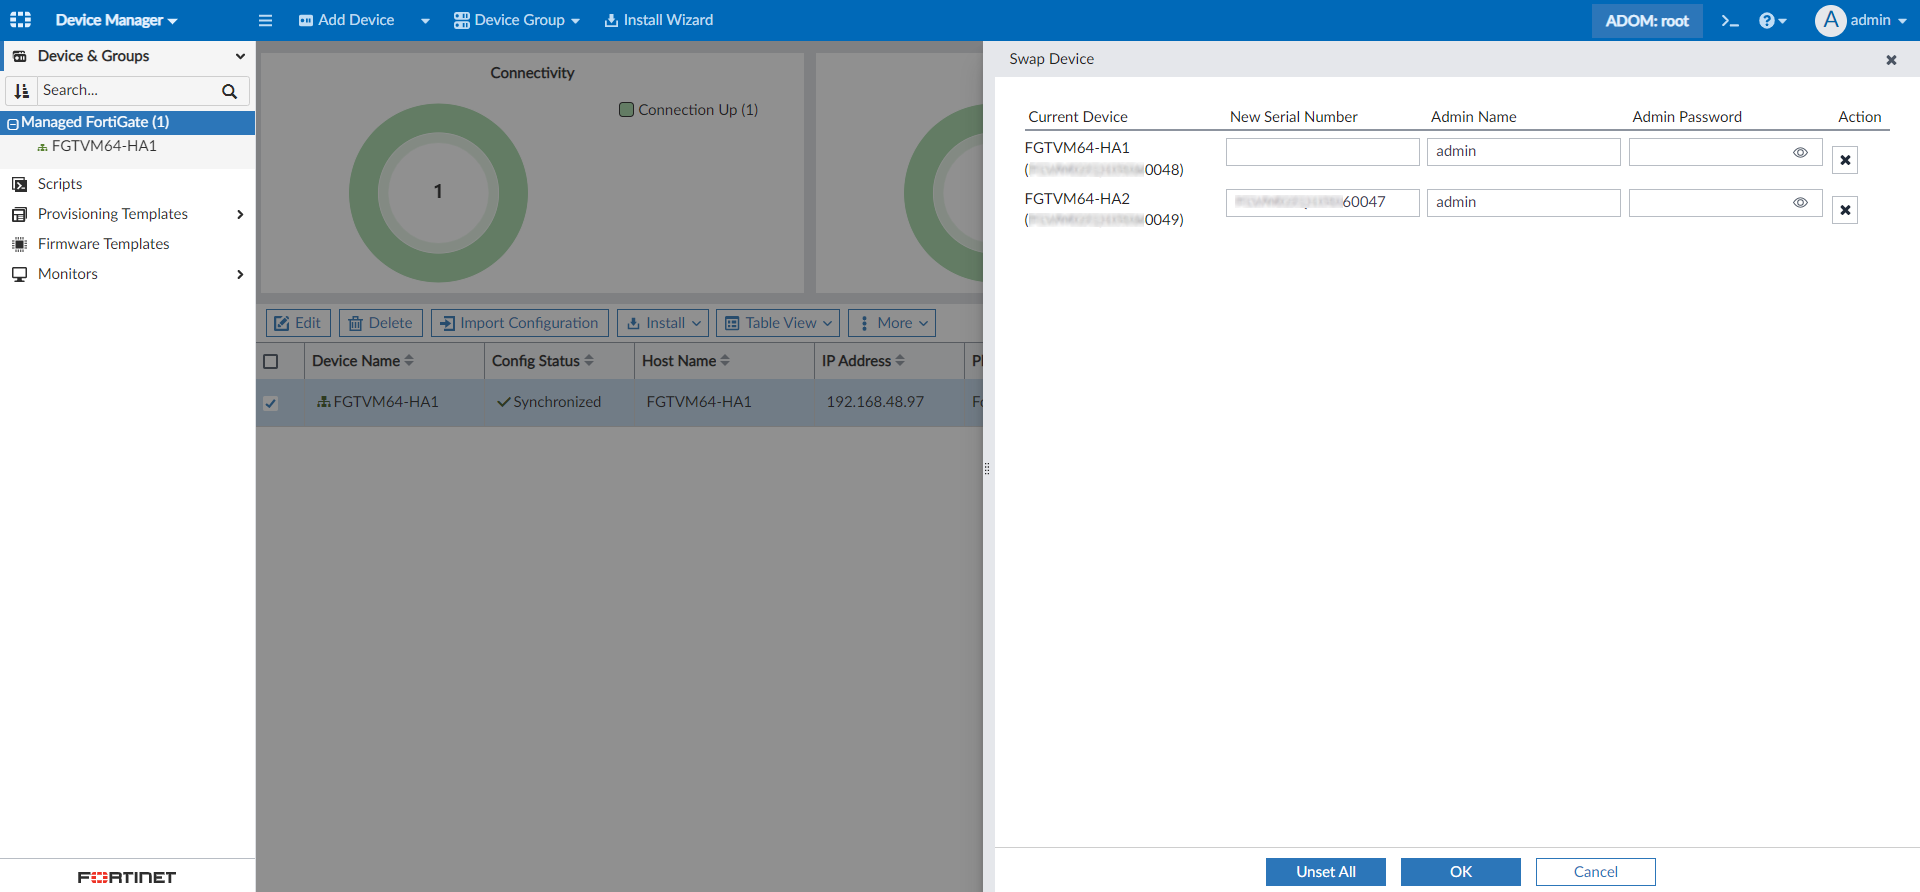Expand Provisioning Templates submenu arrow
Screen dimensions: 1920x892
(240, 214)
